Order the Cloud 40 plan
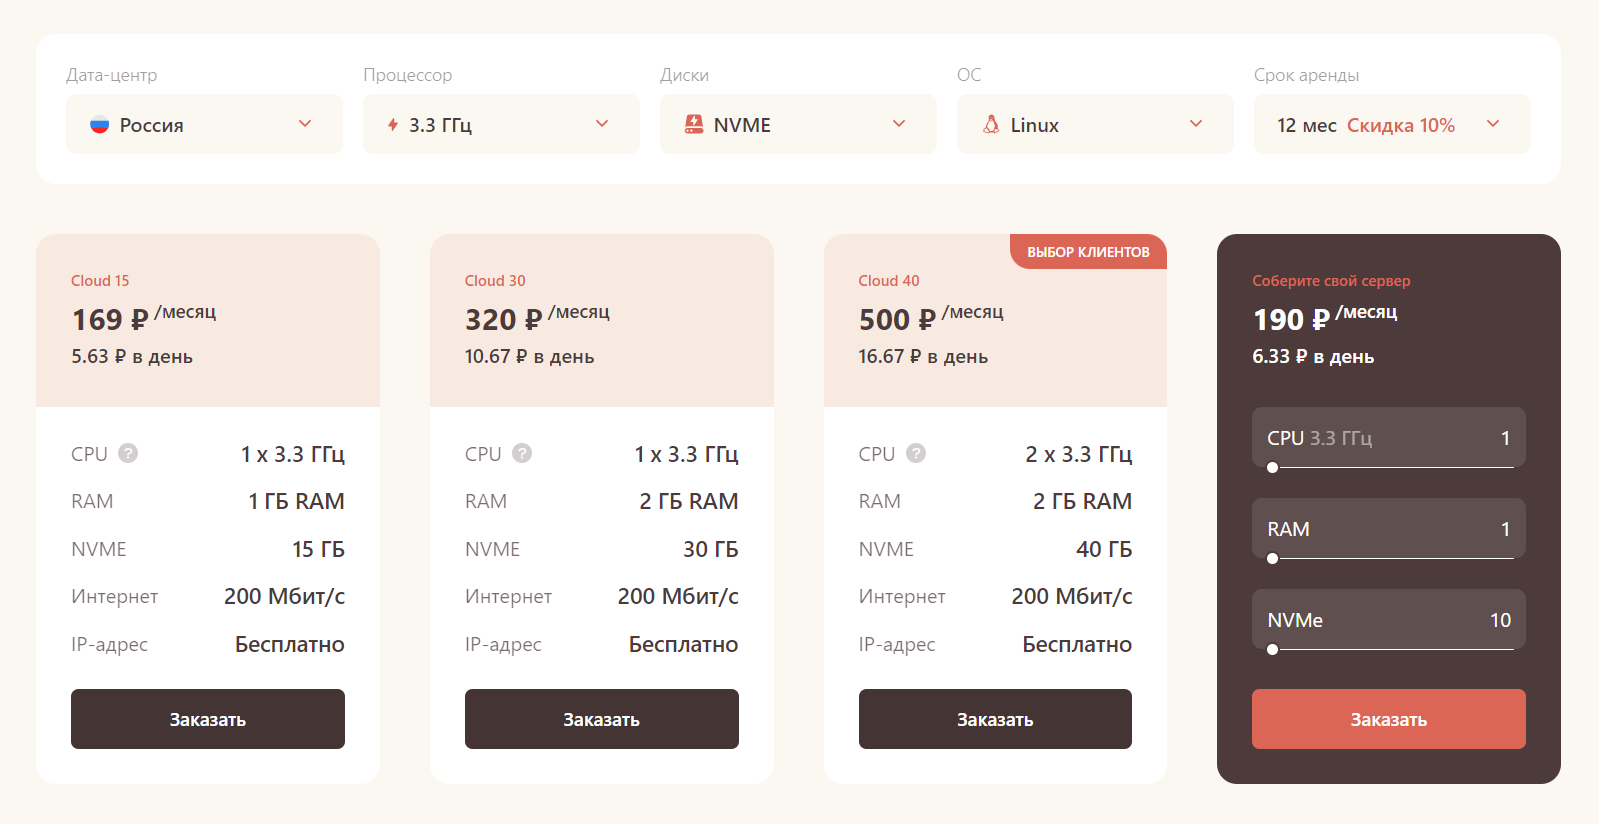Screen dimensions: 1599x824 [x=995, y=719]
